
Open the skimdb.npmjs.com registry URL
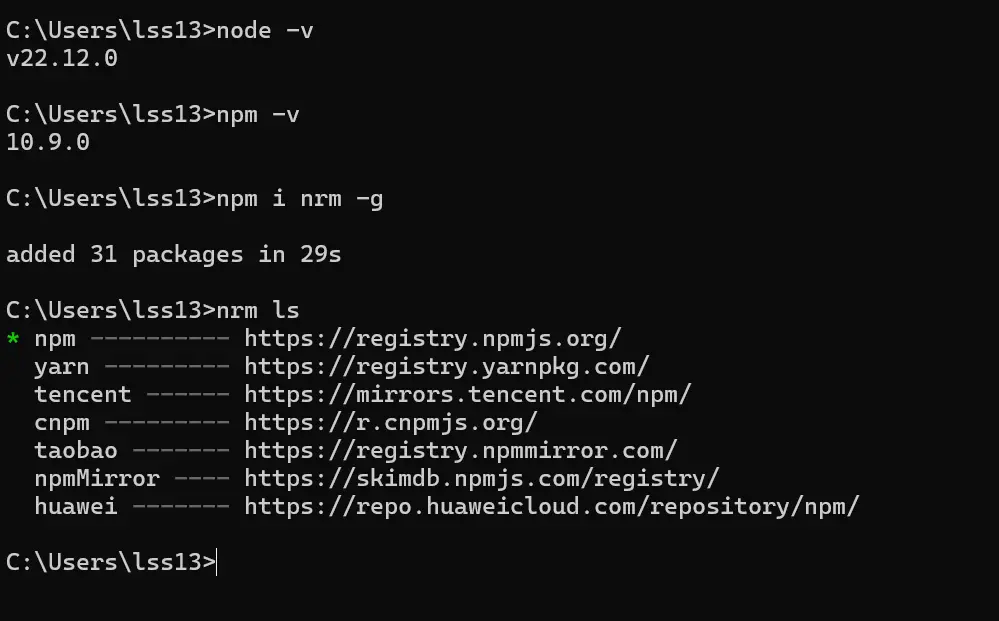pyautogui.click(x=481, y=479)
